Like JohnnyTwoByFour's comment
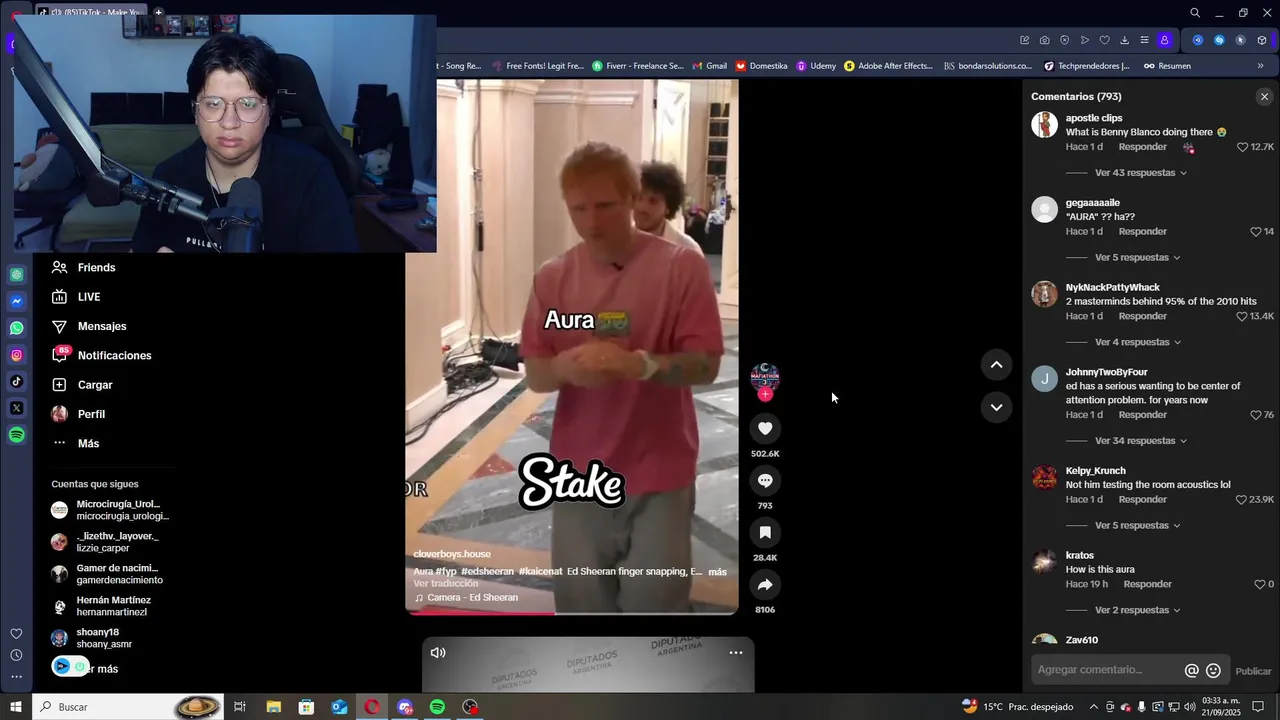This screenshot has width=1280, height=720. coord(1256,415)
